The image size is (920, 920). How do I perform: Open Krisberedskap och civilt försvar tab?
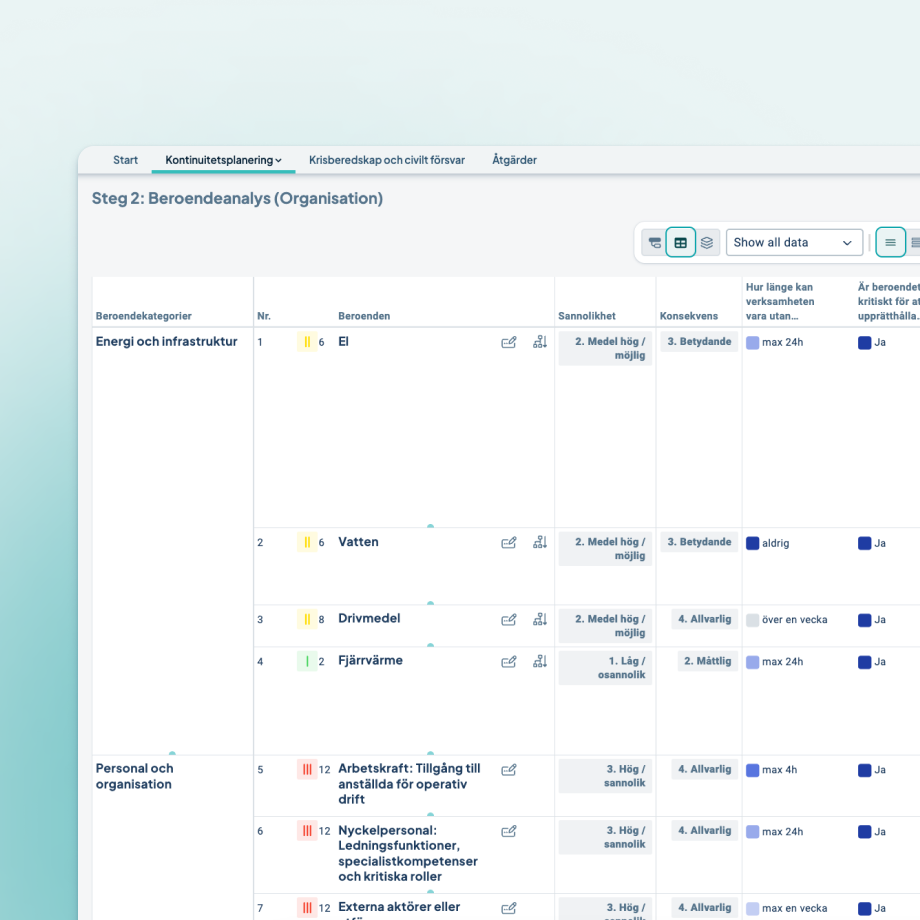tap(387, 160)
